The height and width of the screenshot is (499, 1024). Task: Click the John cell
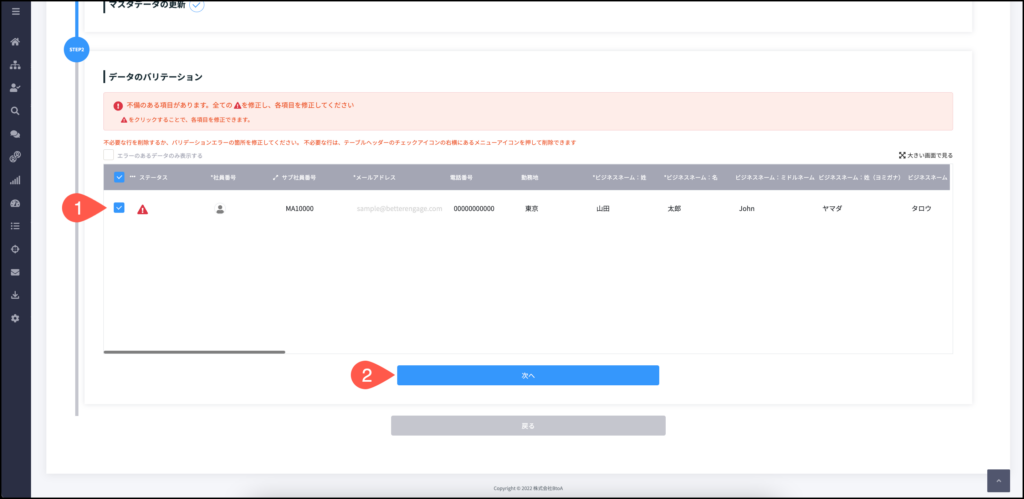point(746,209)
